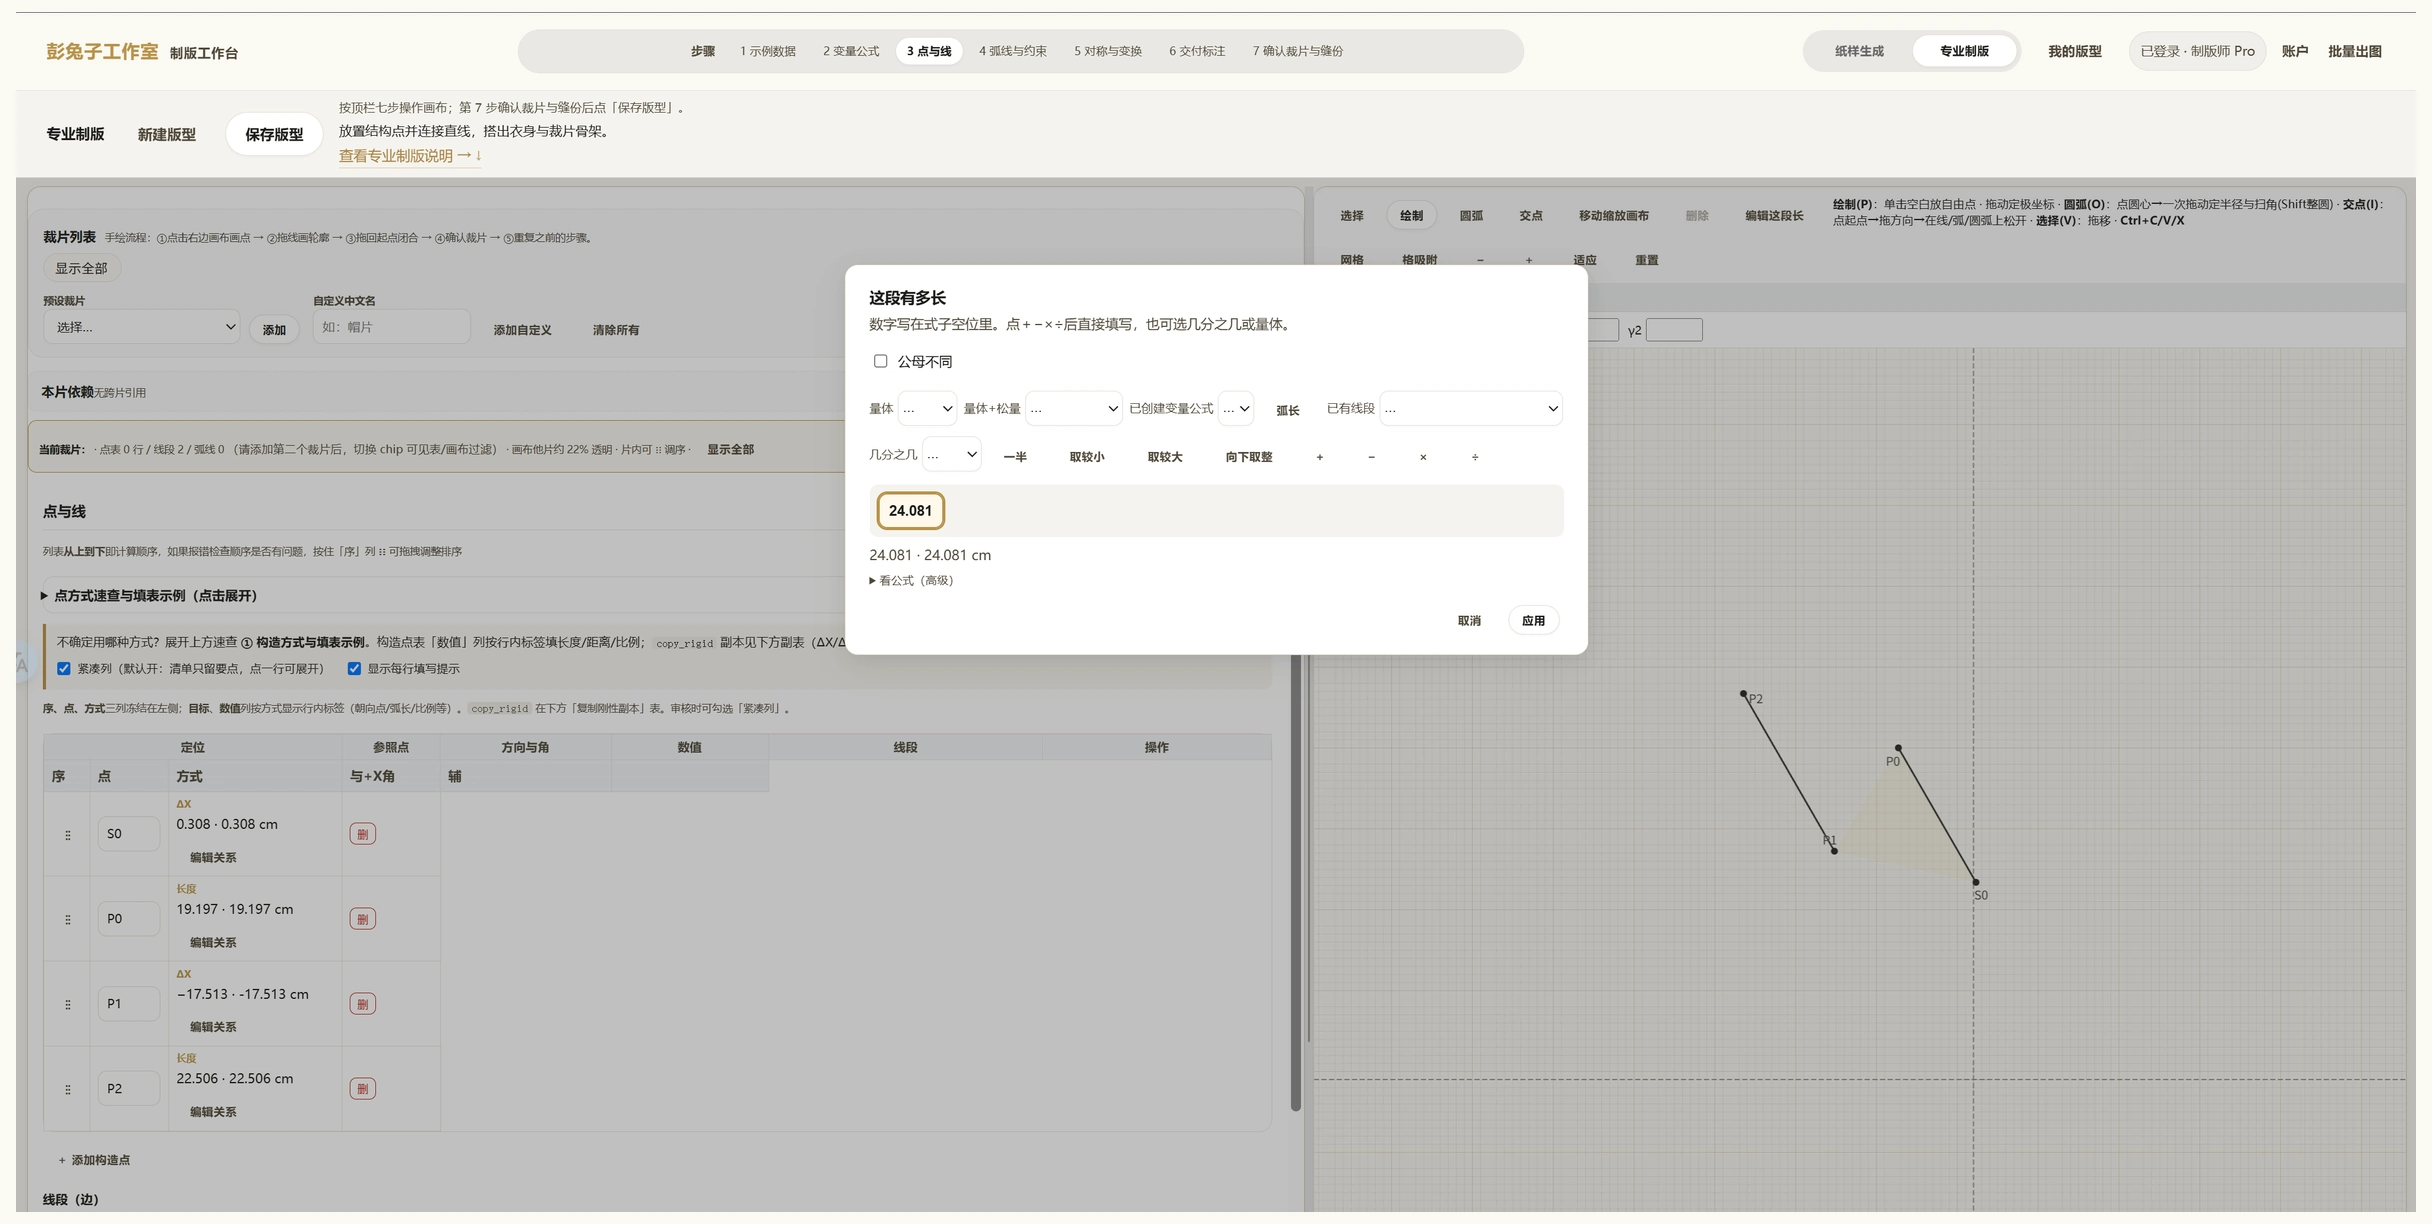Cancel the dialog with 取消

point(1469,621)
